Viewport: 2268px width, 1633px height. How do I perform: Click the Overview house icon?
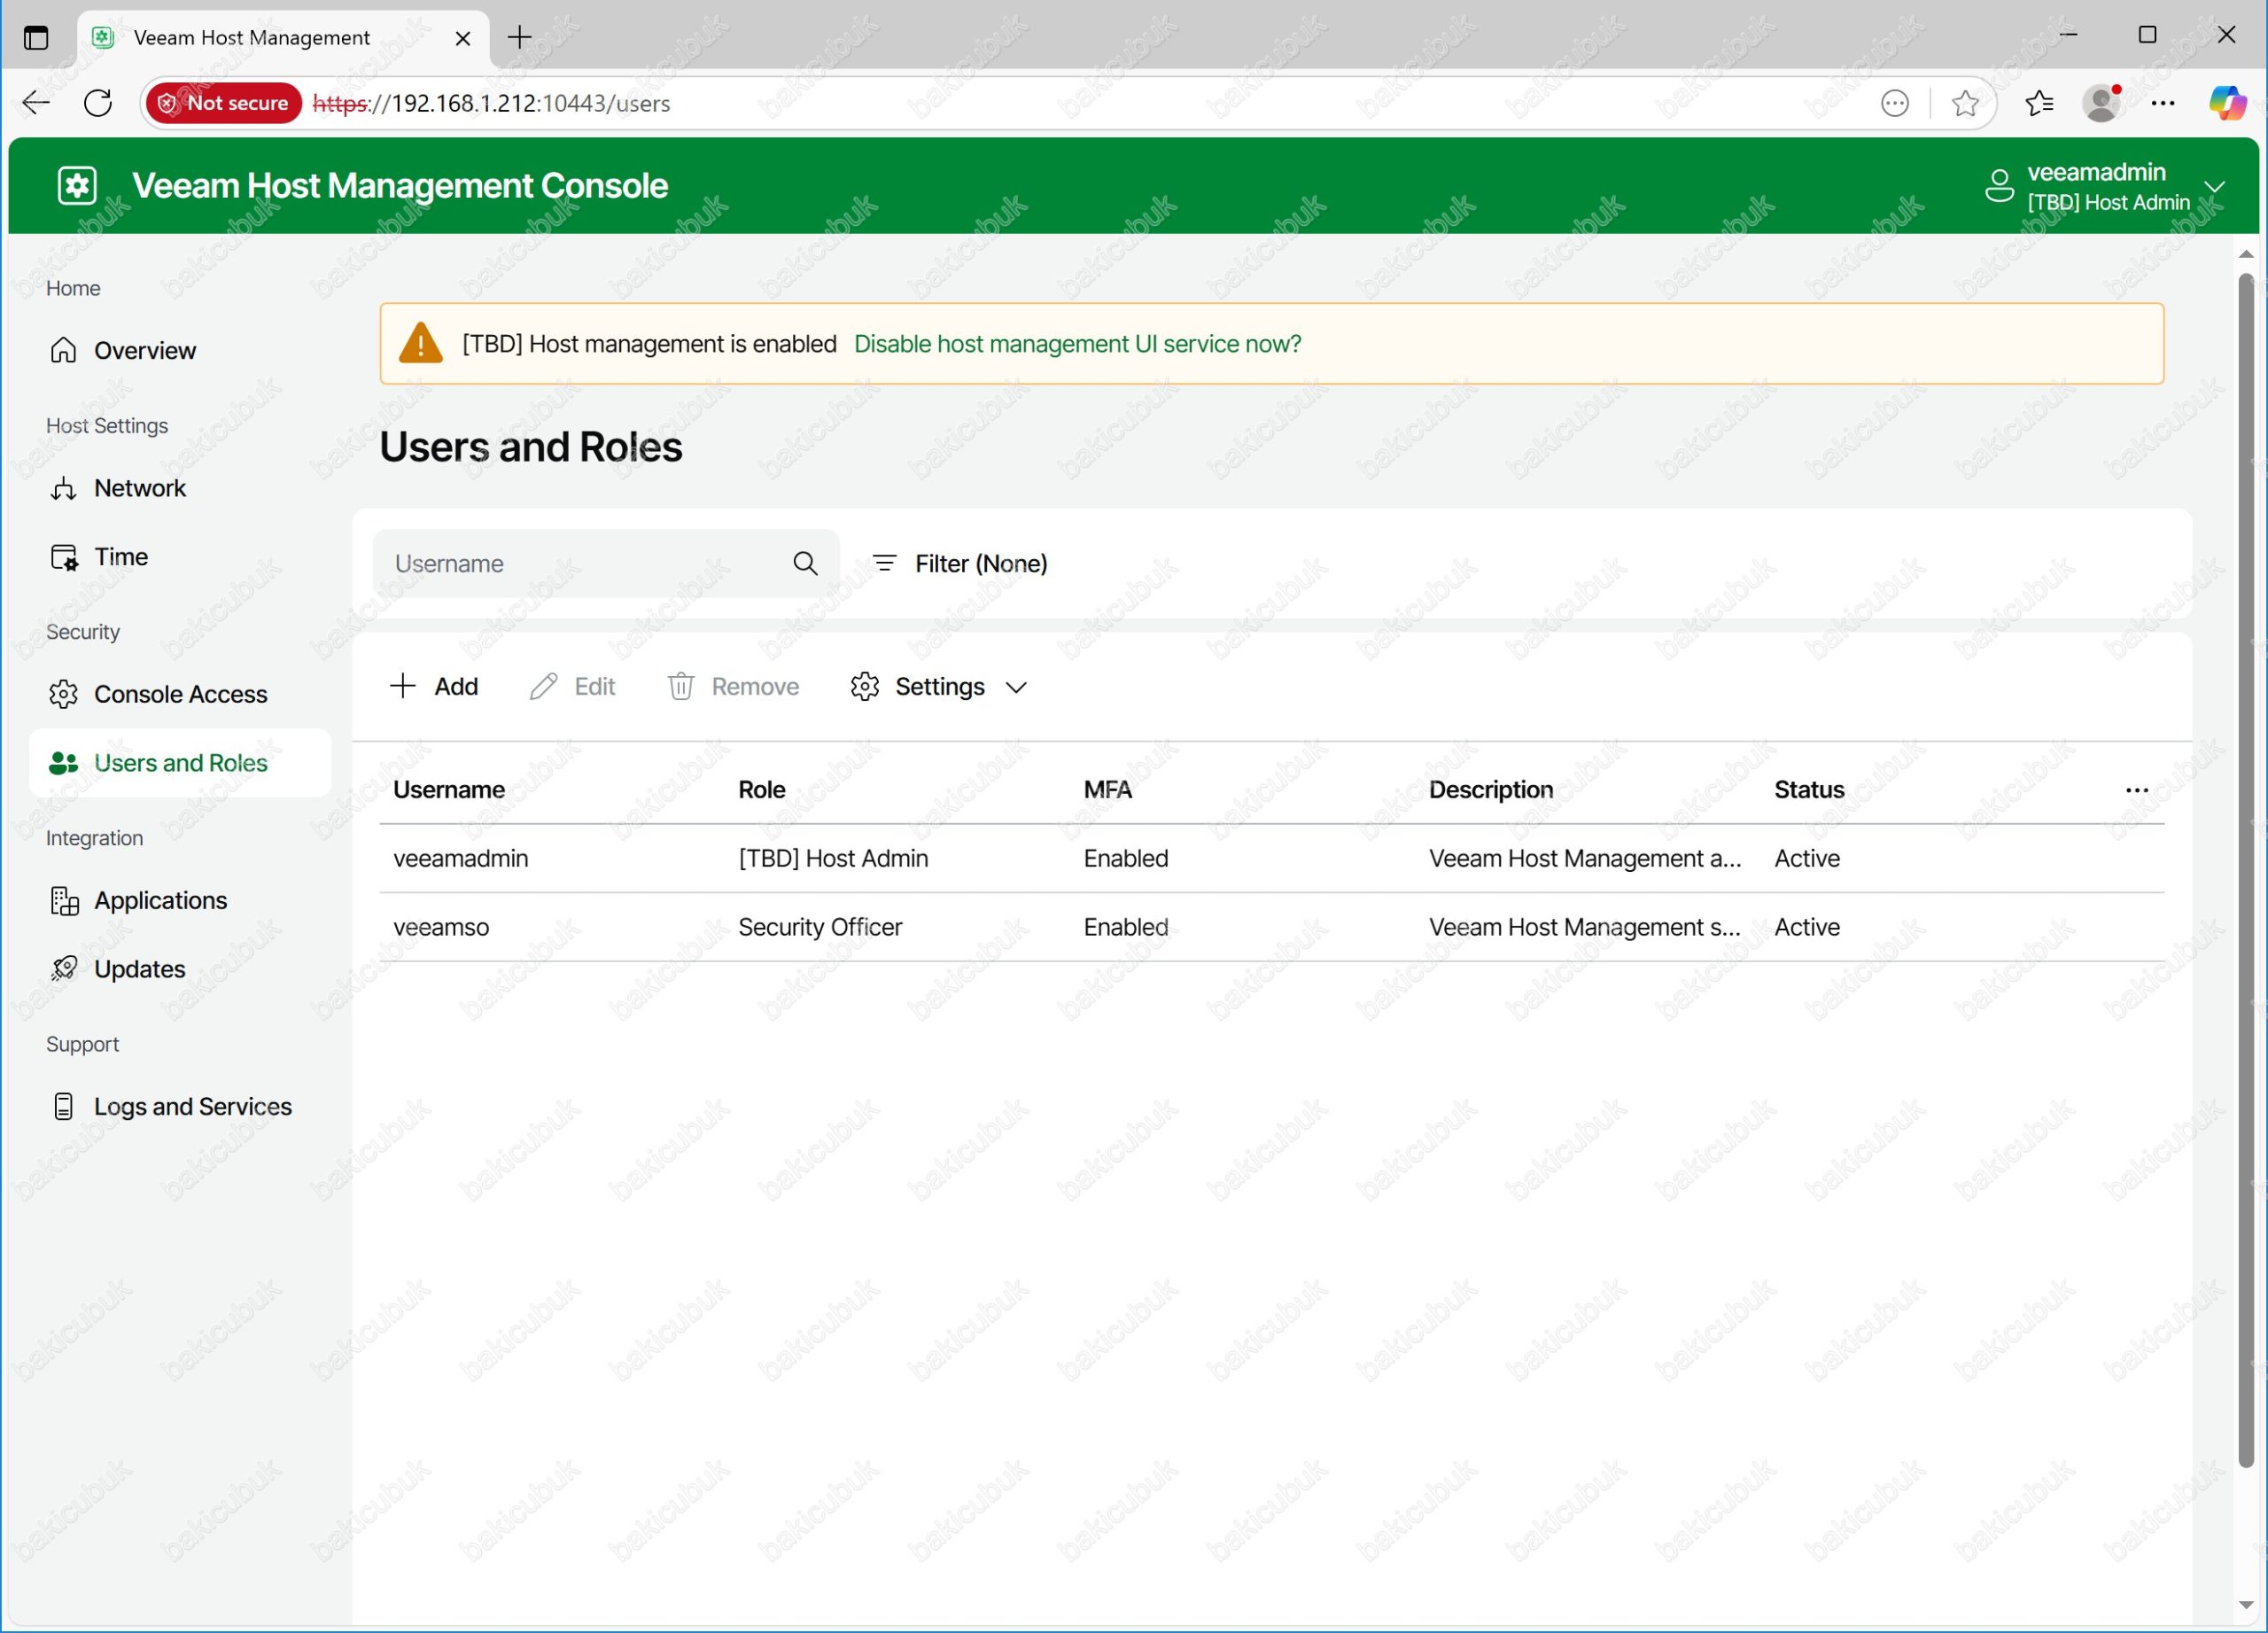tap(63, 350)
